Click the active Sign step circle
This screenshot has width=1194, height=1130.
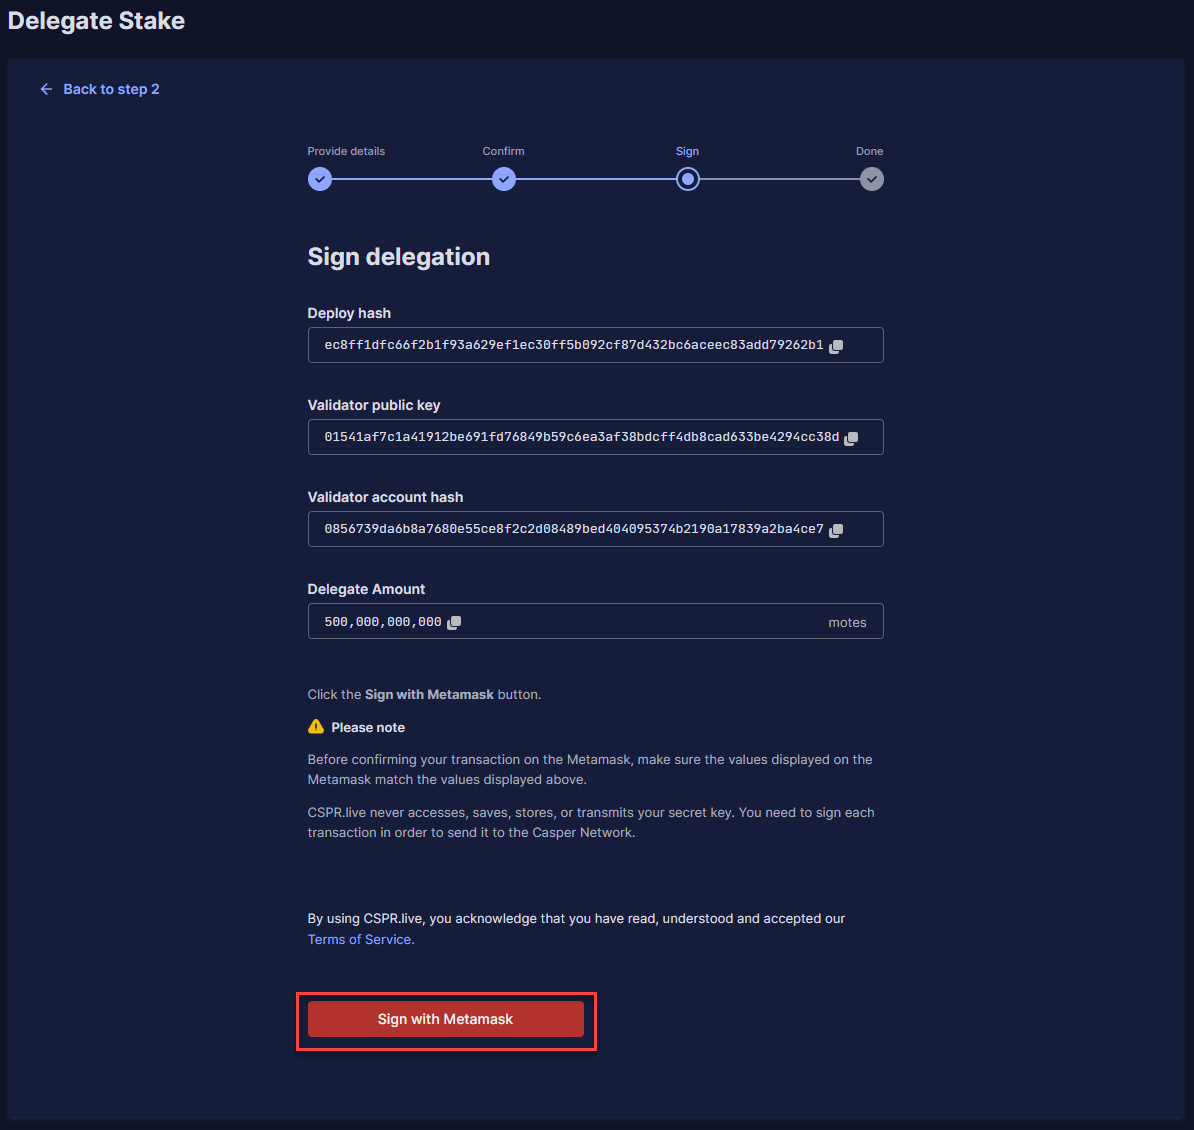pos(688,179)
